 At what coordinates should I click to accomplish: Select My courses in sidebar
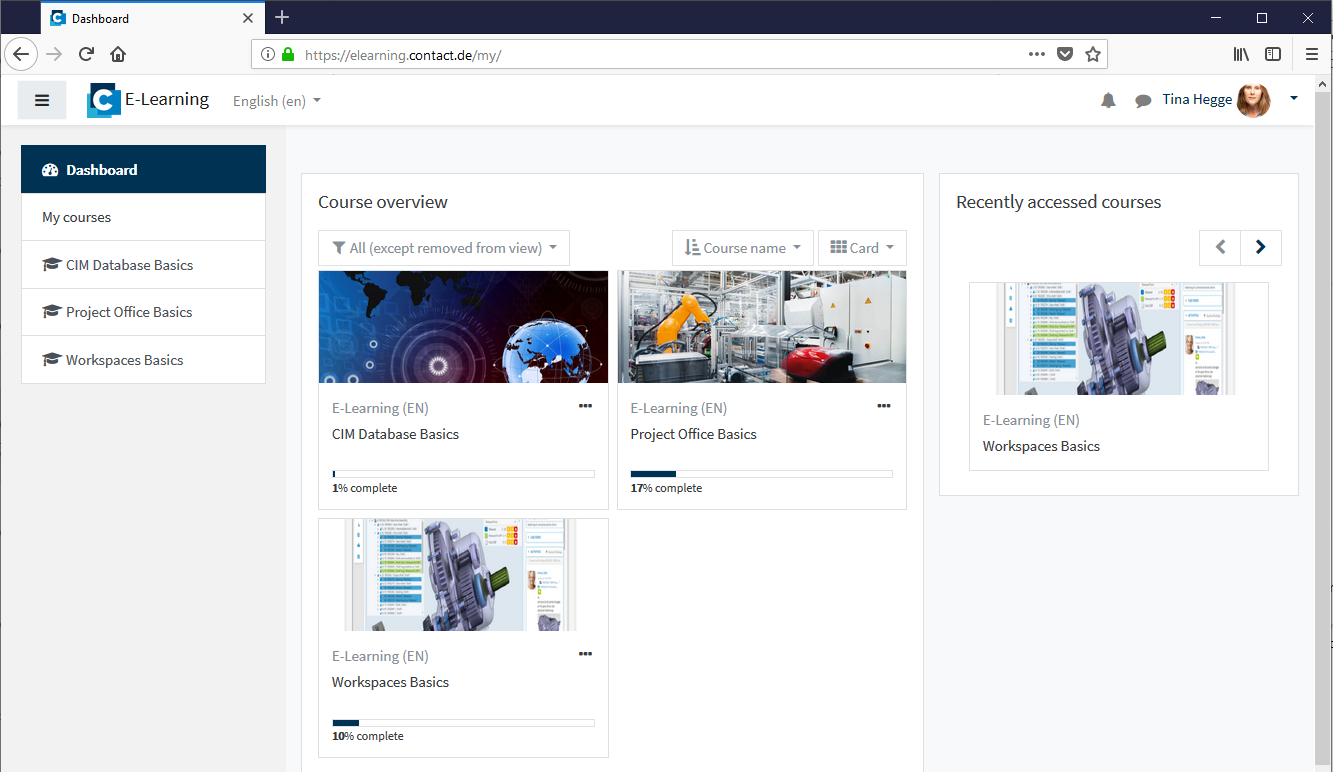point(77,217)
